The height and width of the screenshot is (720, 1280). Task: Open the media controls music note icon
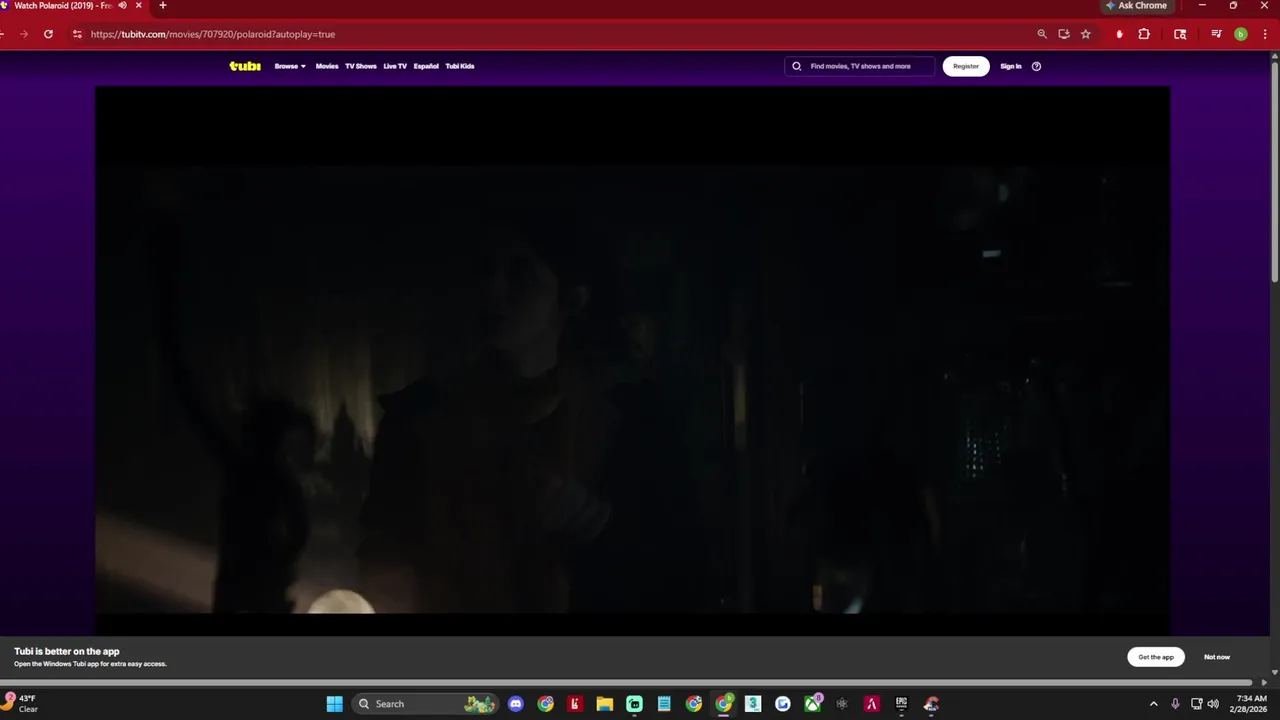tap(1216, 34)
